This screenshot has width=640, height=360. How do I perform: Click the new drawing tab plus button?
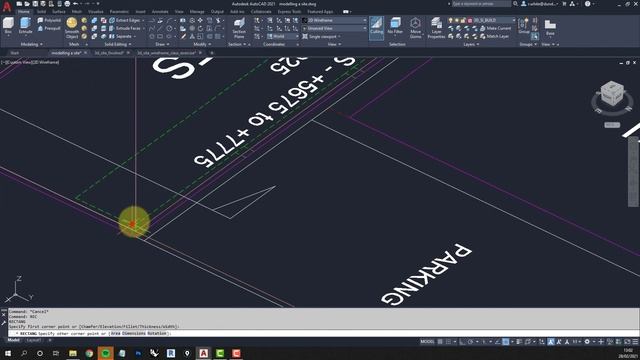click(x=211, y=53)
